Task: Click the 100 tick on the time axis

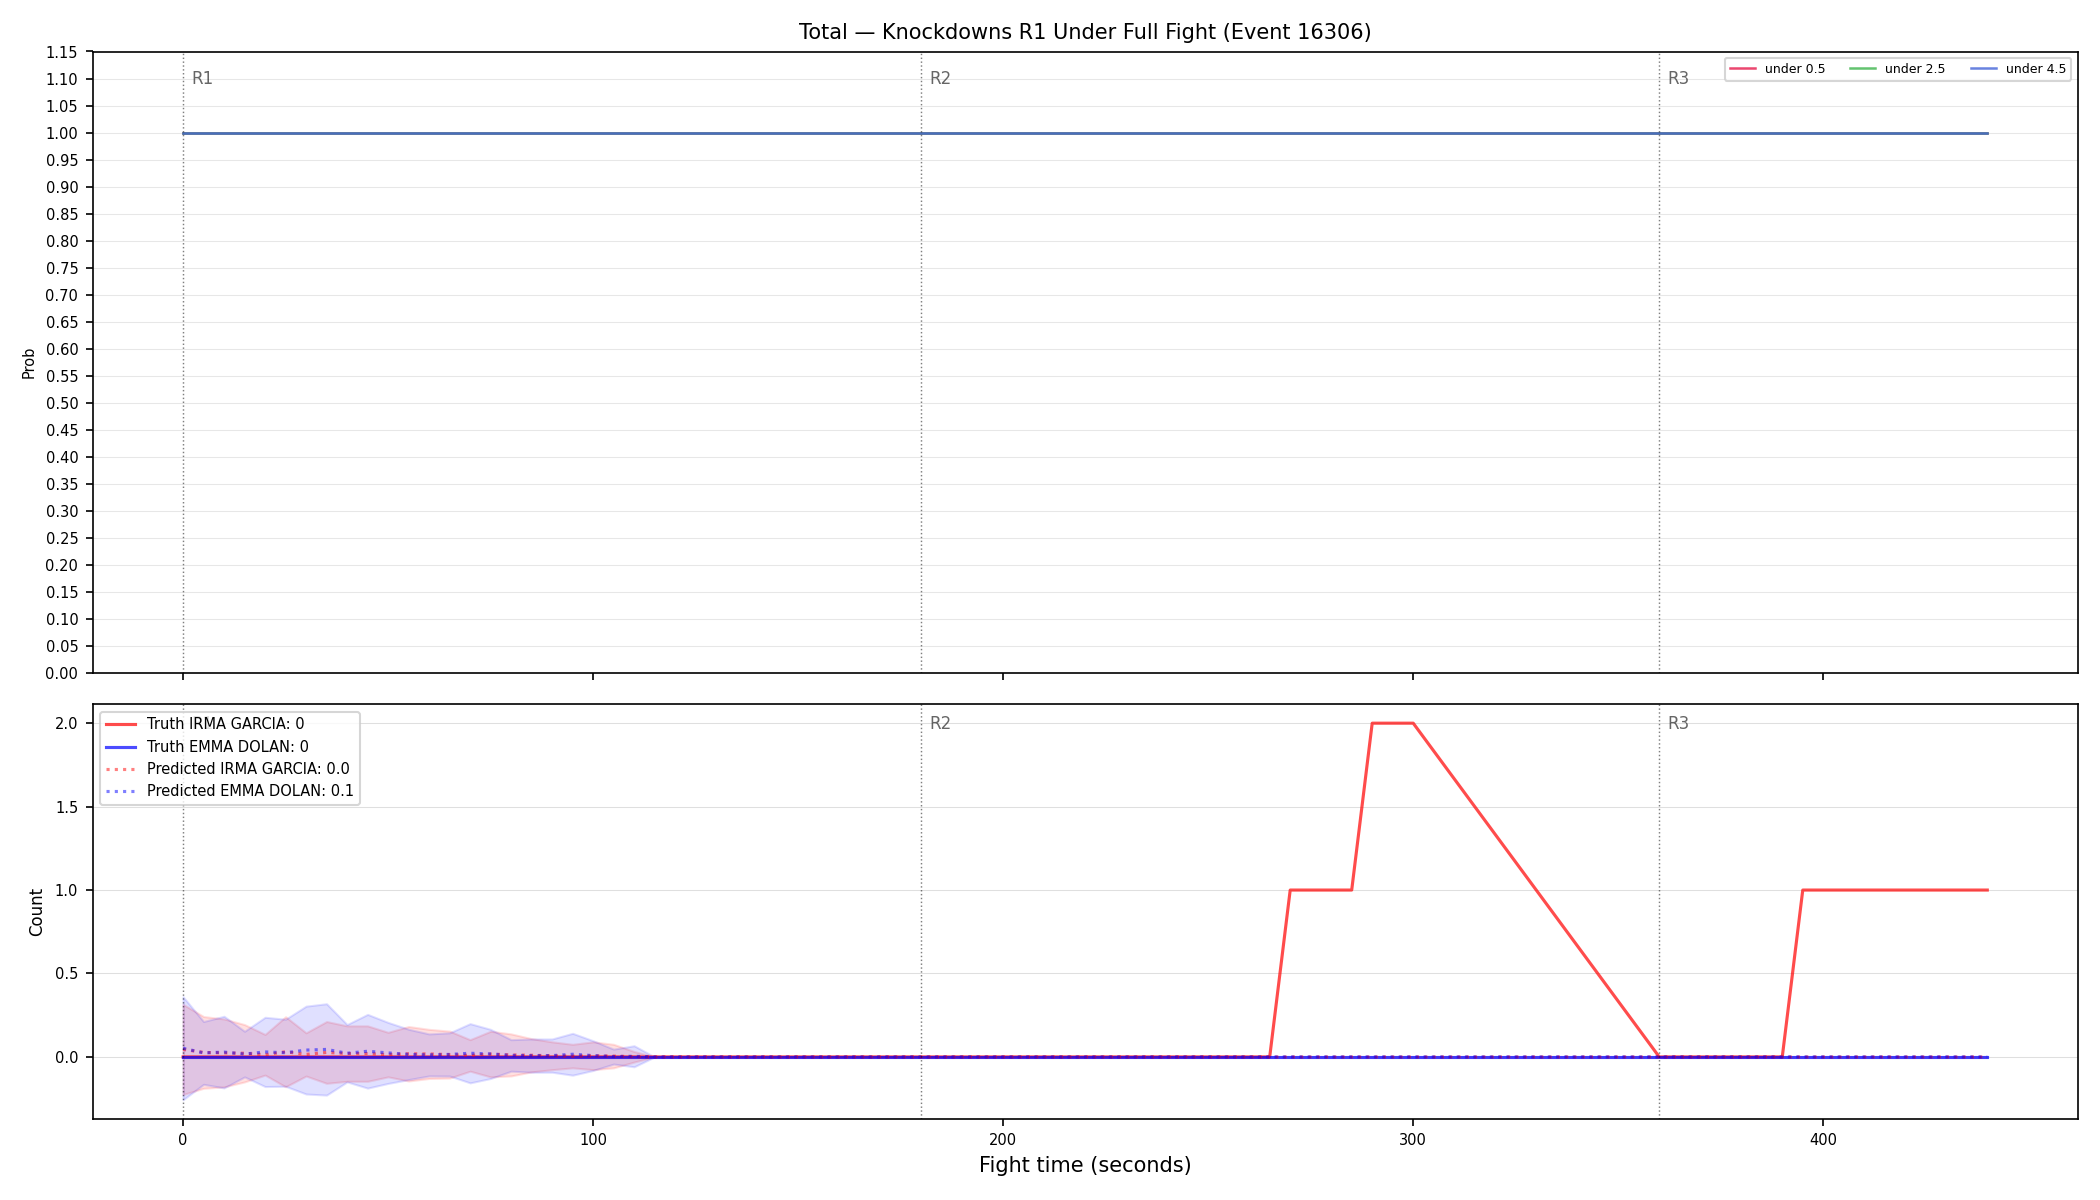Action: 593,1139
